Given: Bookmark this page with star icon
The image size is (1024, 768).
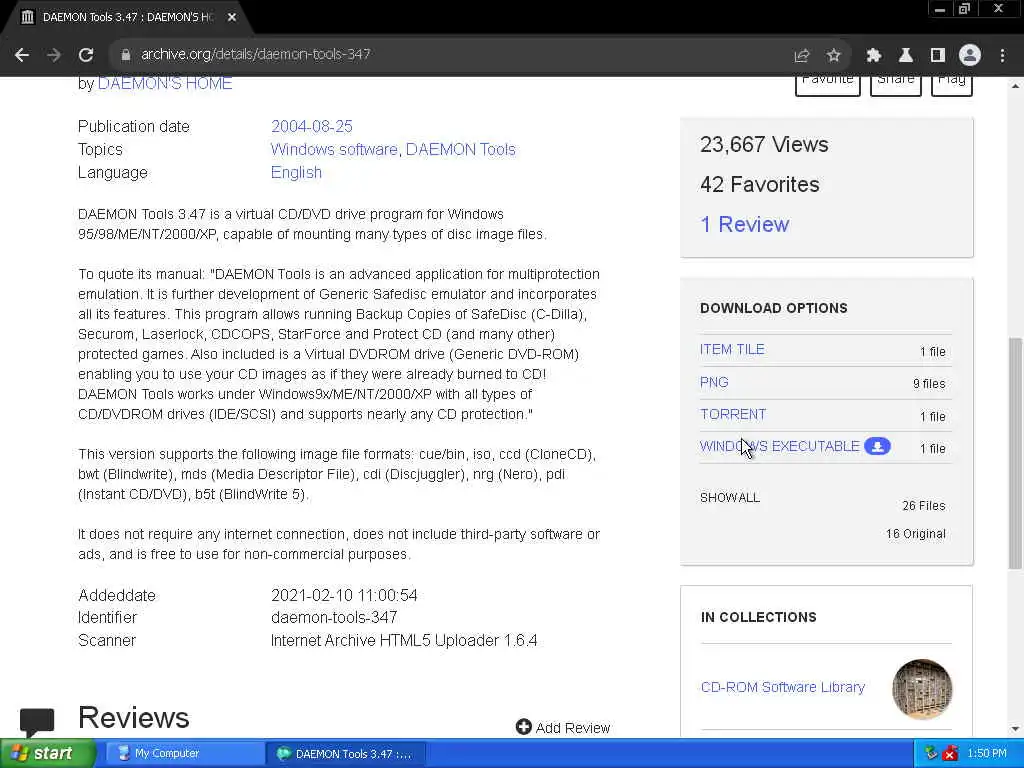Looking at the screenshot, I should click(x=833, y=55).
